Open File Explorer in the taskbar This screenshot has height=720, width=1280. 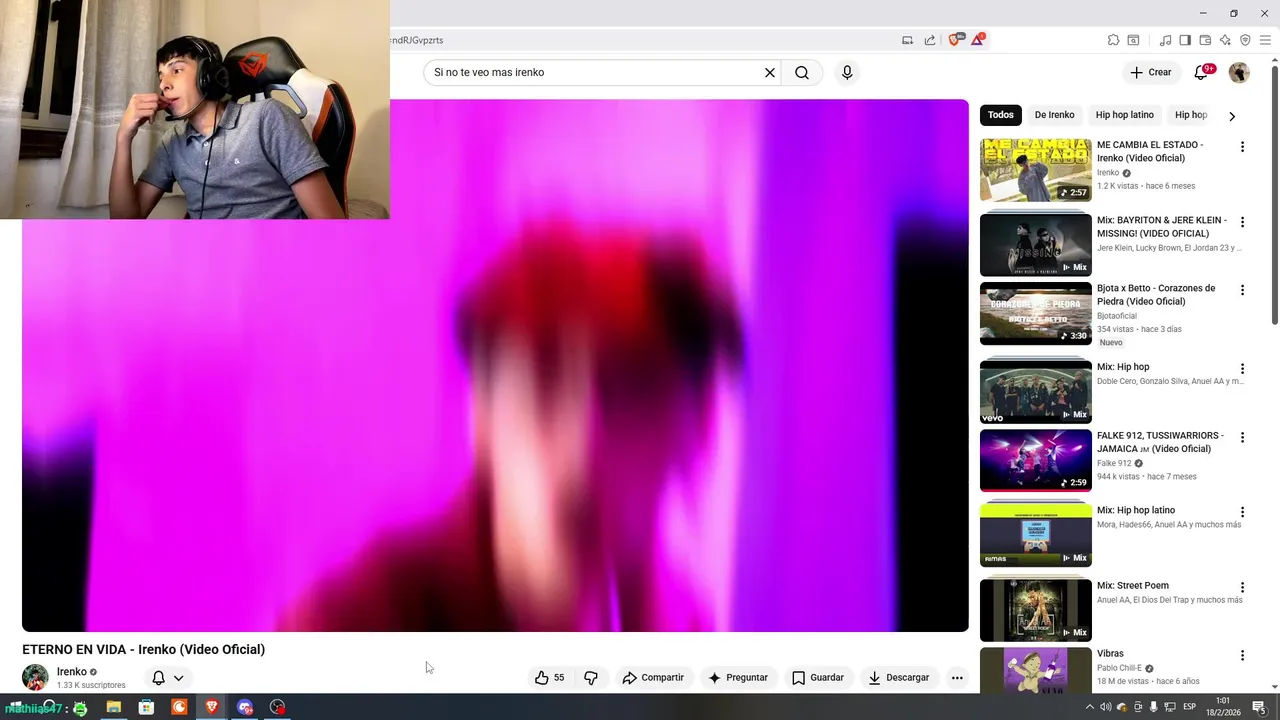coord(113,707)
